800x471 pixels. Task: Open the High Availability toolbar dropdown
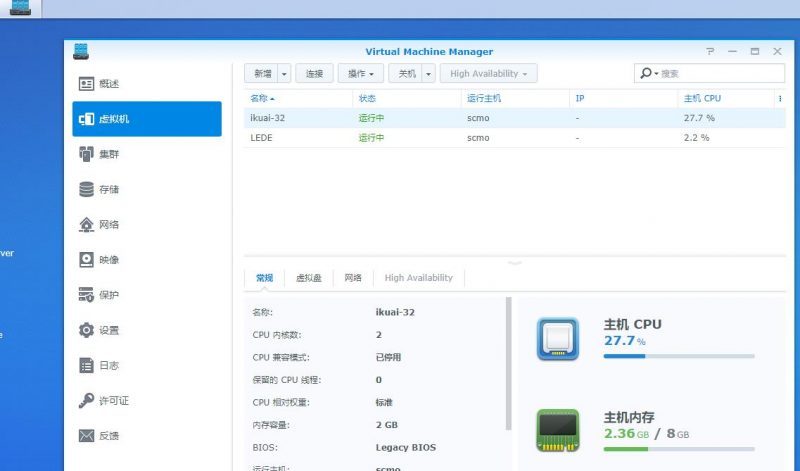point(489,74)
